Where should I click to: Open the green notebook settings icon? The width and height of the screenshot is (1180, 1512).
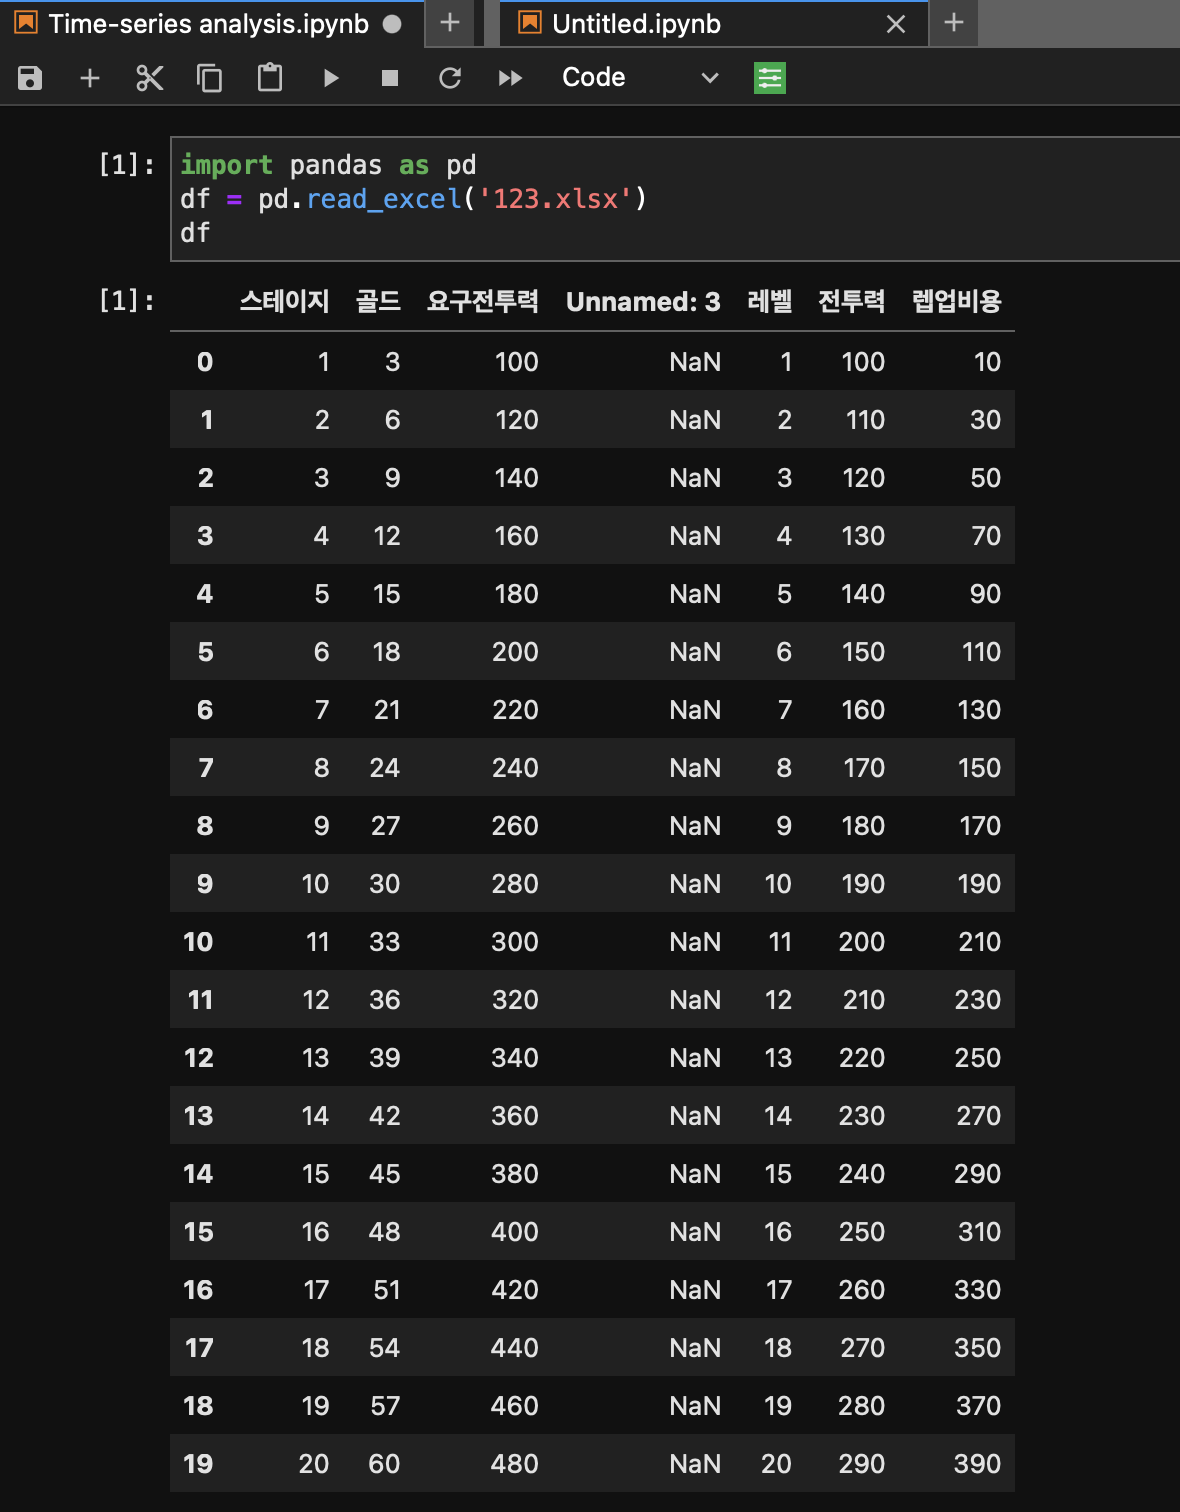pos(769,78)
